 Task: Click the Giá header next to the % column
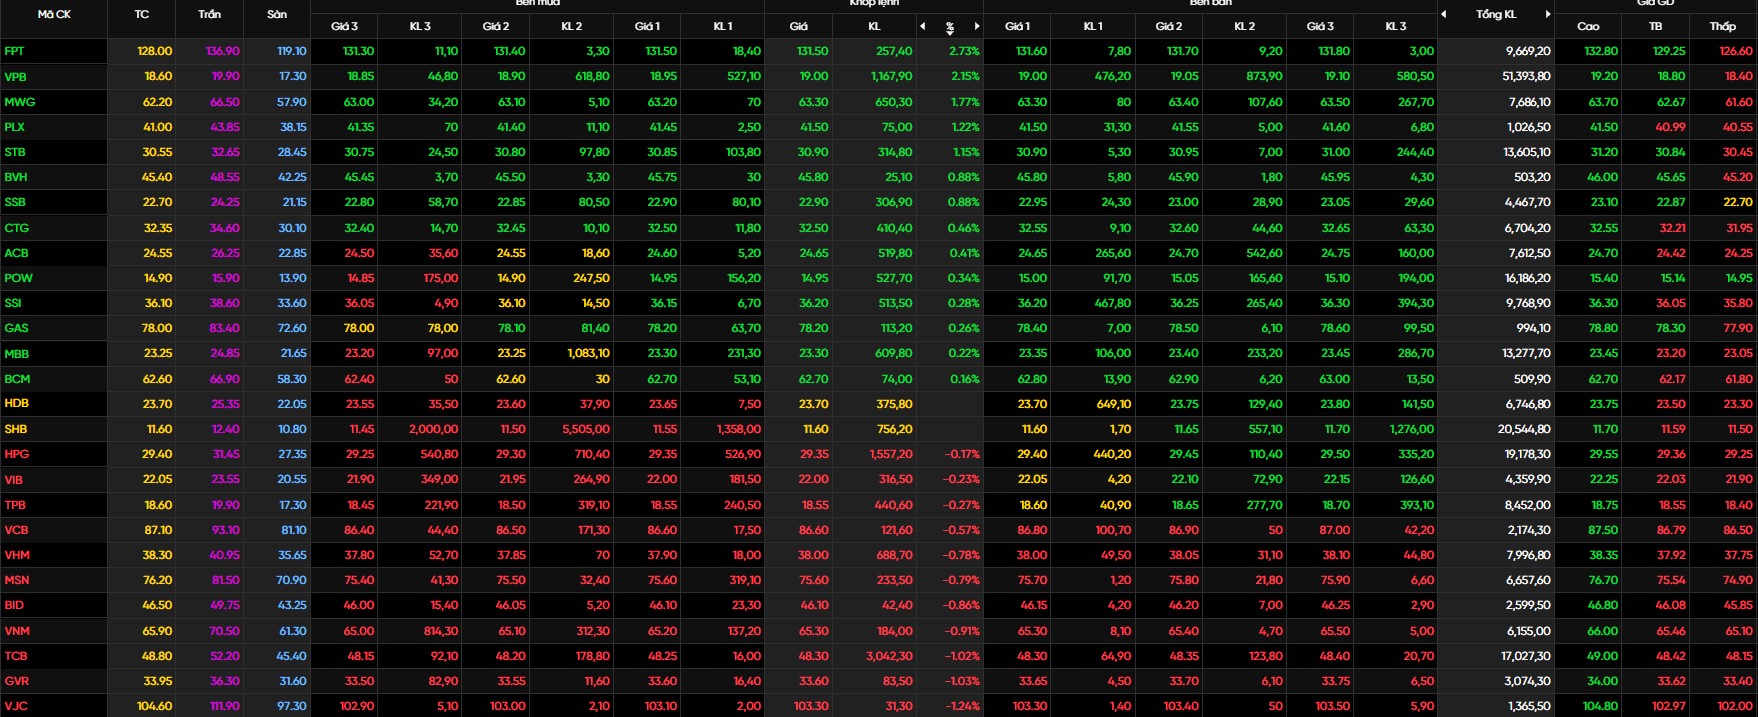point(798,26)
